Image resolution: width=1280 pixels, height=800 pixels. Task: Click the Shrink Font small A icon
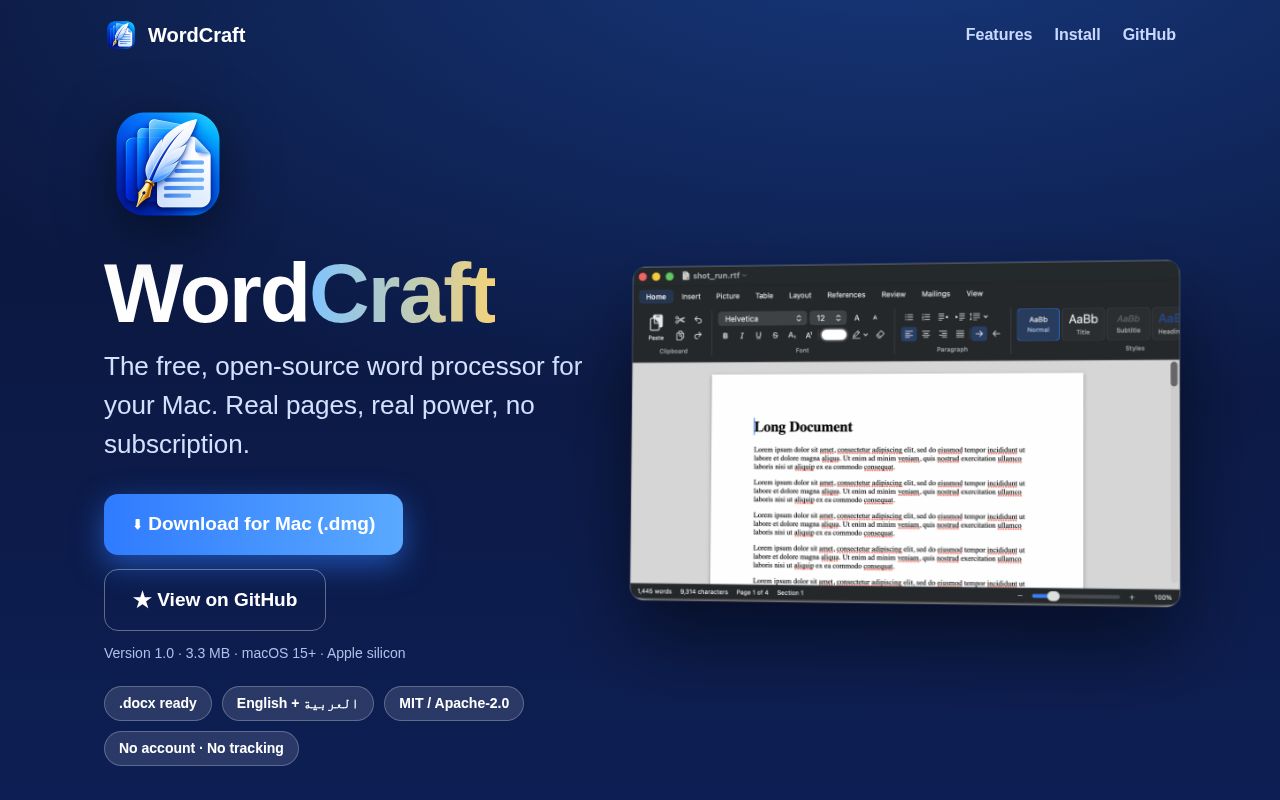click(875, 317)
